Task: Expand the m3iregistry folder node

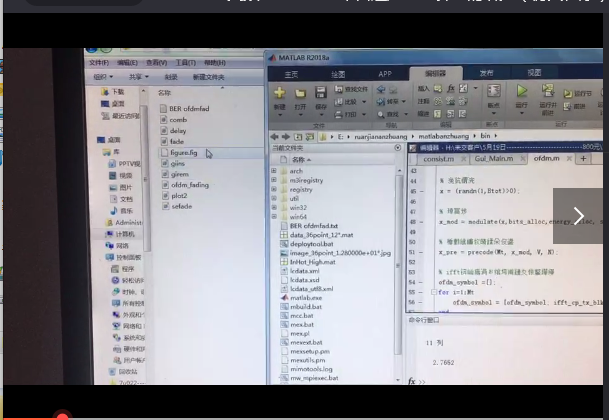Action: pos(274,180)
